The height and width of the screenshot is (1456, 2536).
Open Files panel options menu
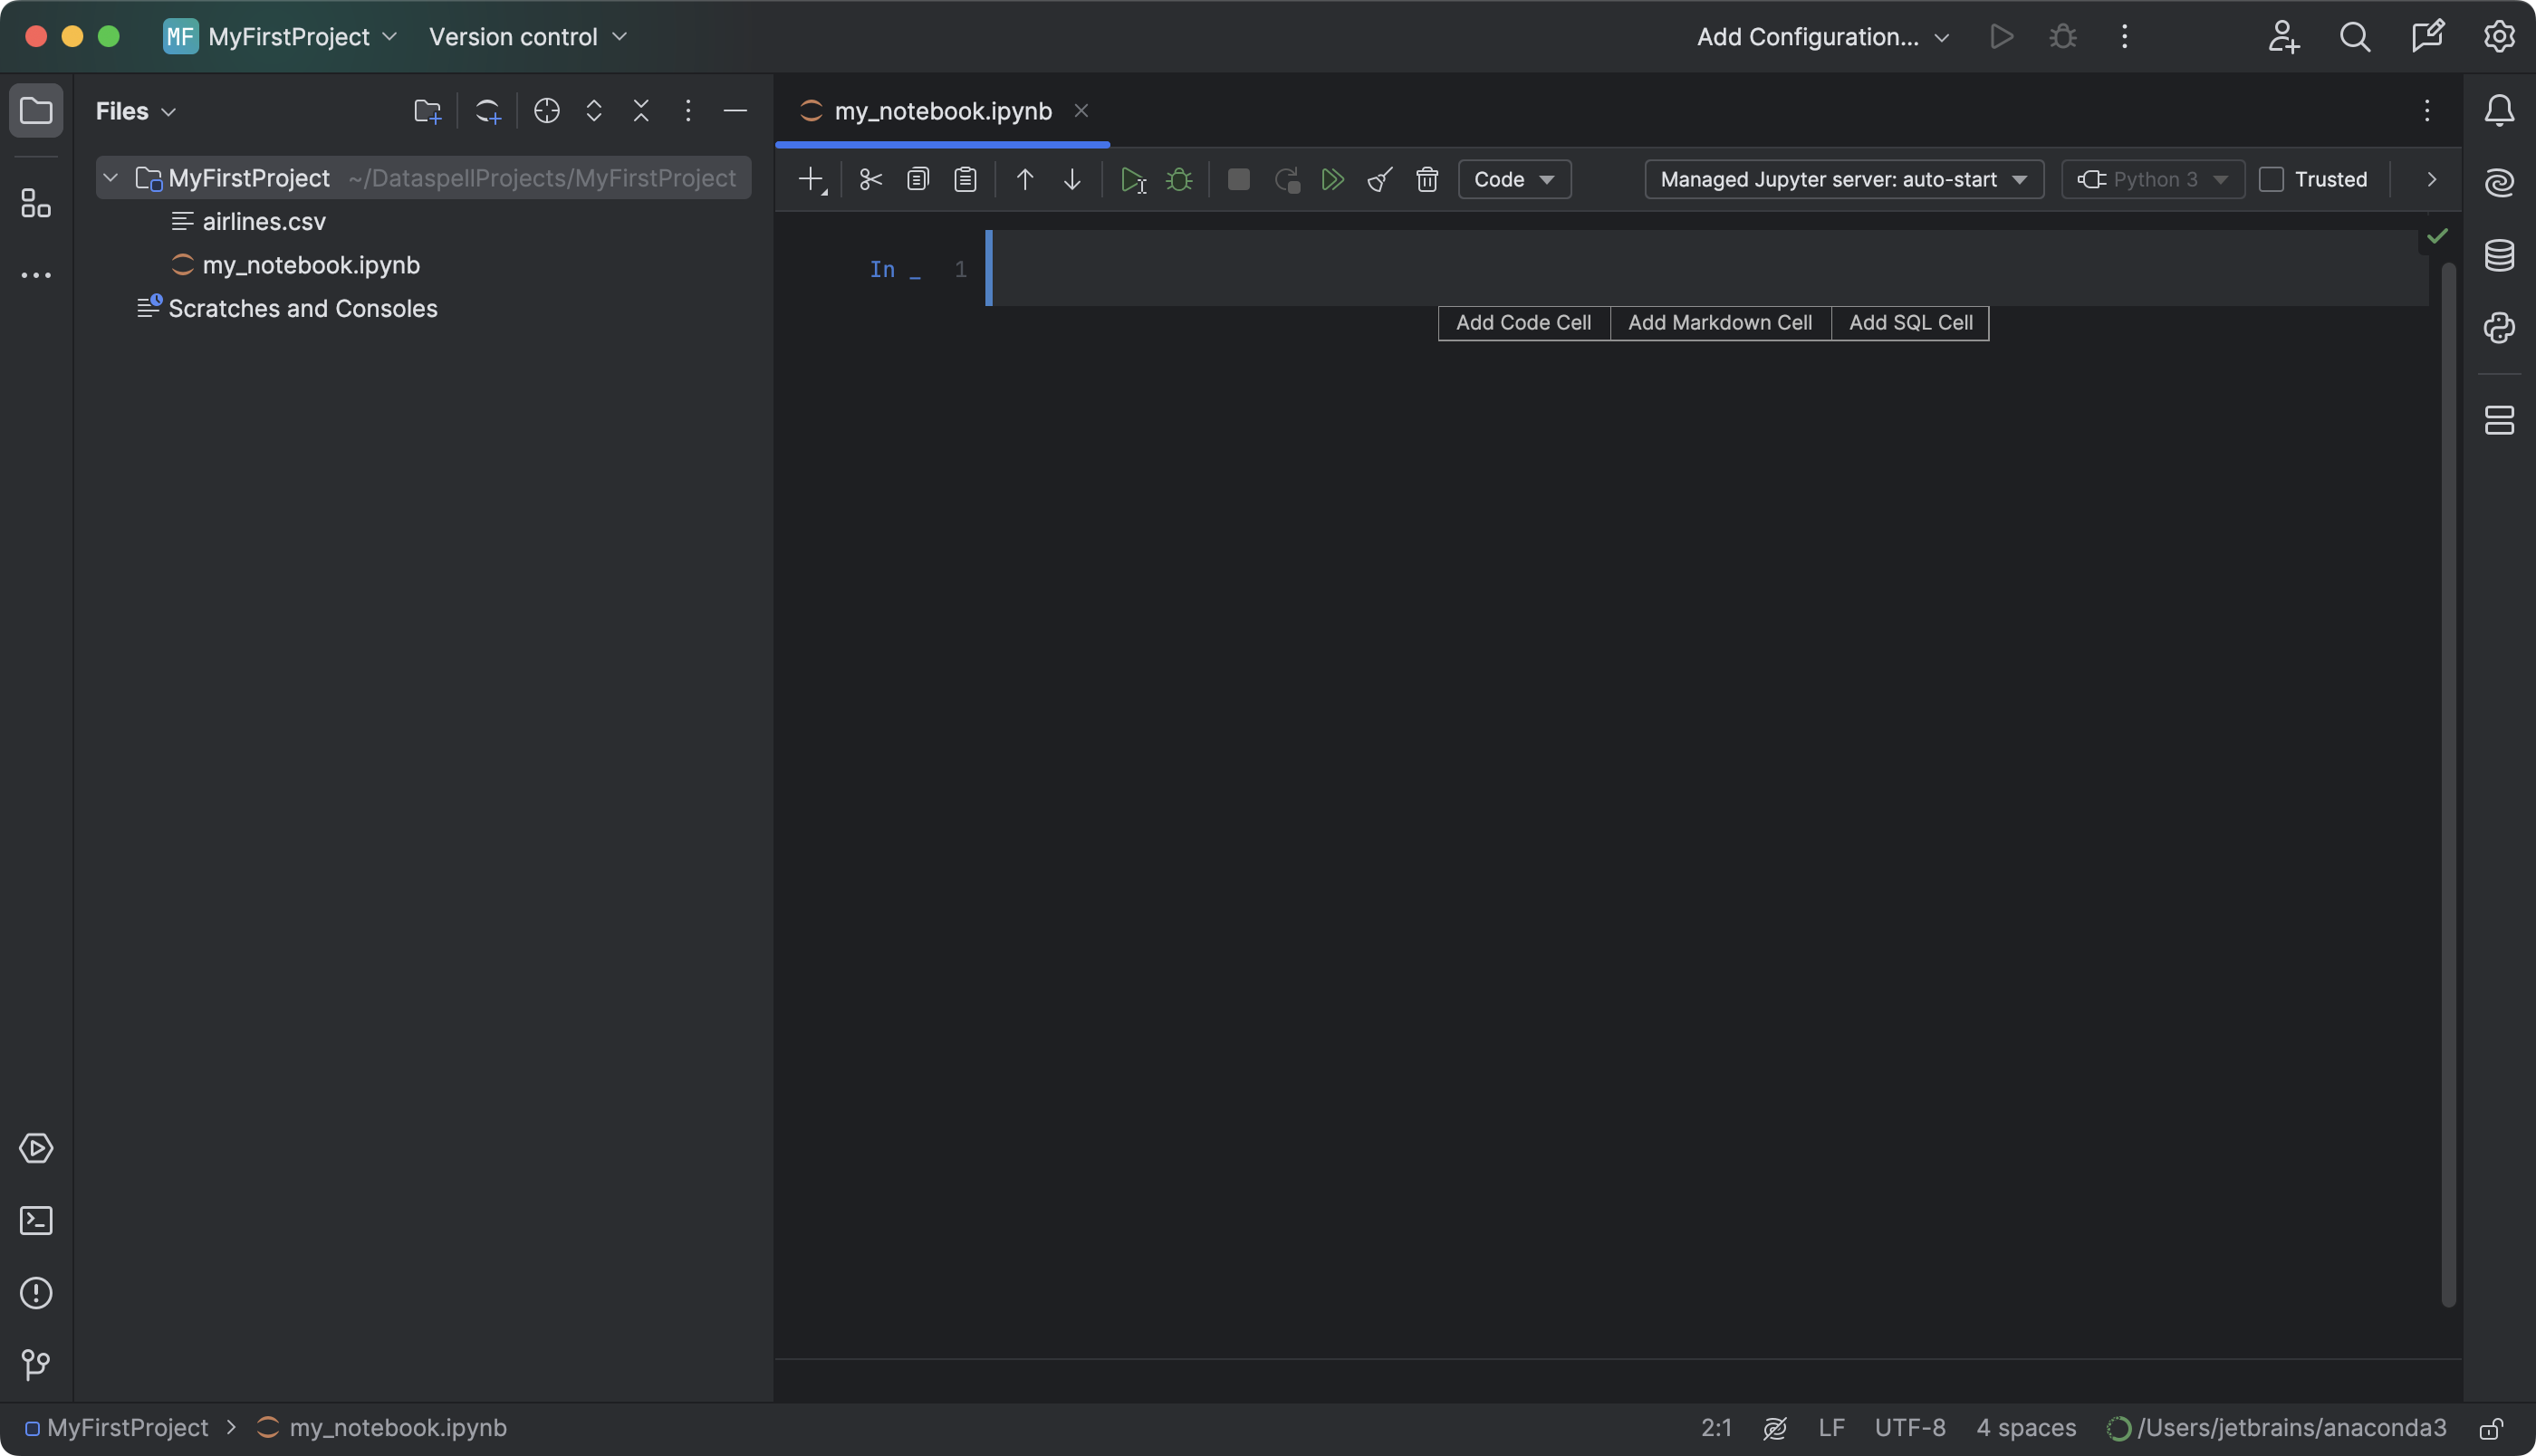click(688, 110)
